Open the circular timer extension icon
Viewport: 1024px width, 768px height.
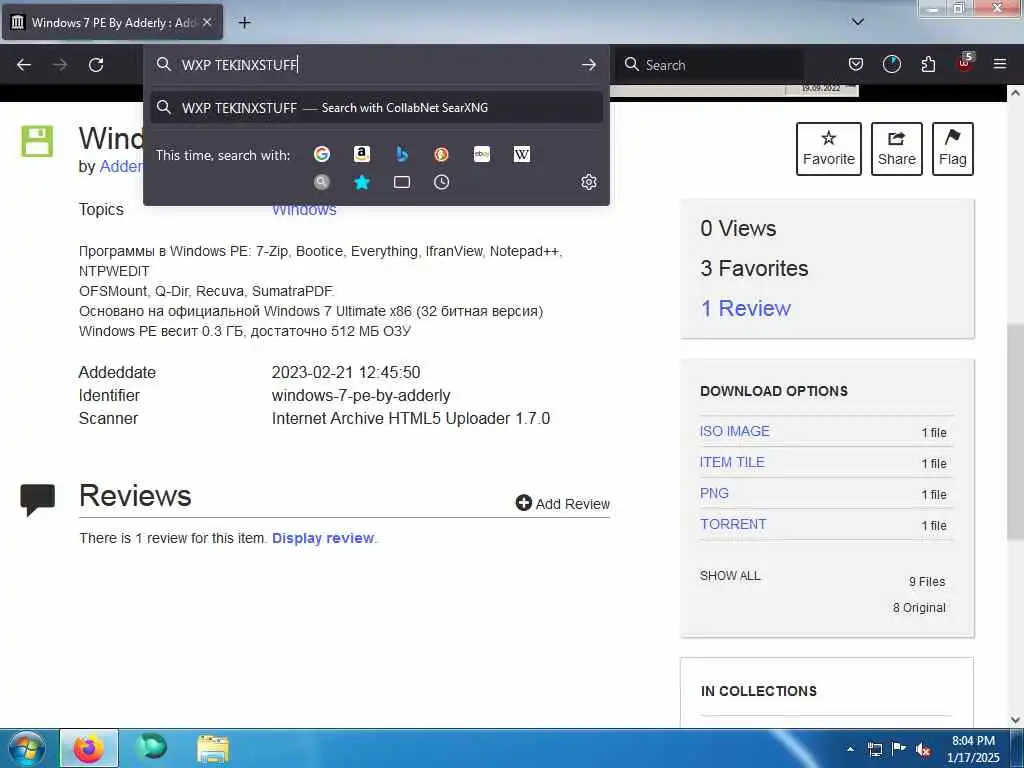coord(891,64)
